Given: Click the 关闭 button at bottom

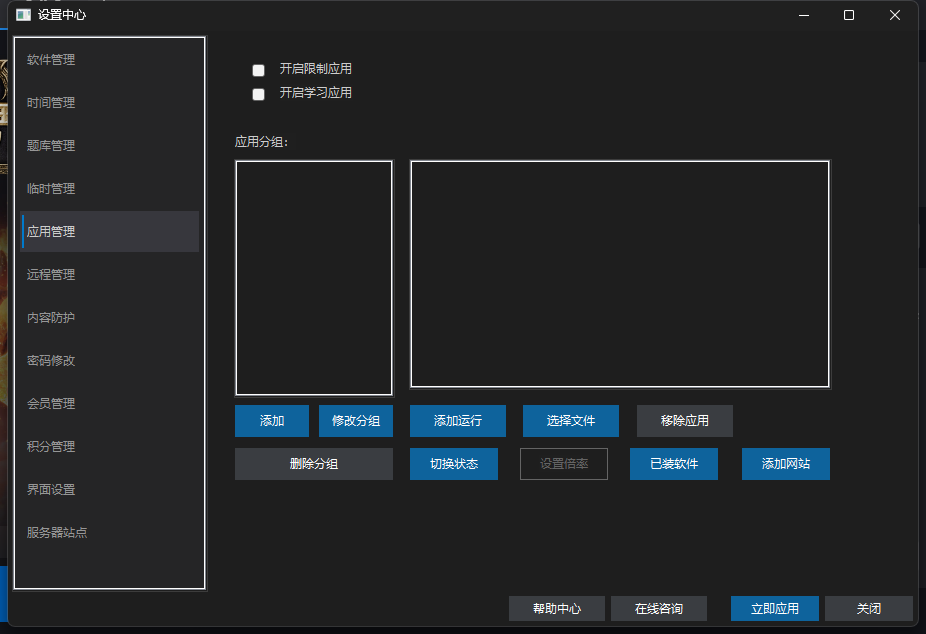Looking at the screenshot, I should (869, 609).
